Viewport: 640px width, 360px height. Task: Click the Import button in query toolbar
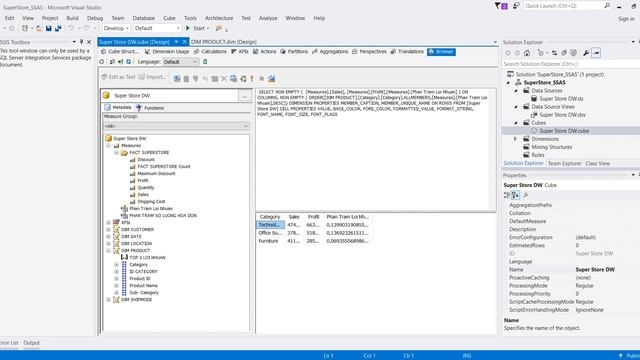coord(152,77)
